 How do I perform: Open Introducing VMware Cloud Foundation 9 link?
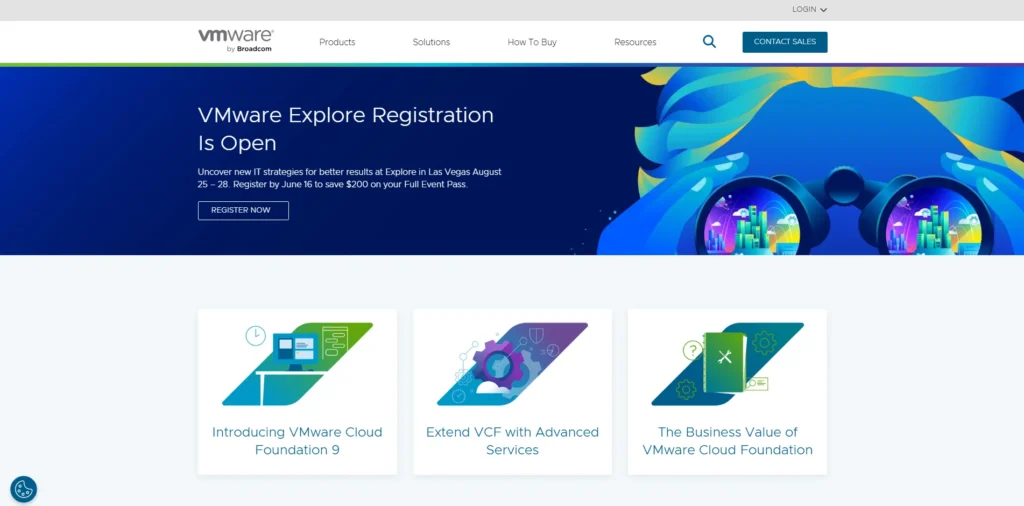[x=297, y=441]
